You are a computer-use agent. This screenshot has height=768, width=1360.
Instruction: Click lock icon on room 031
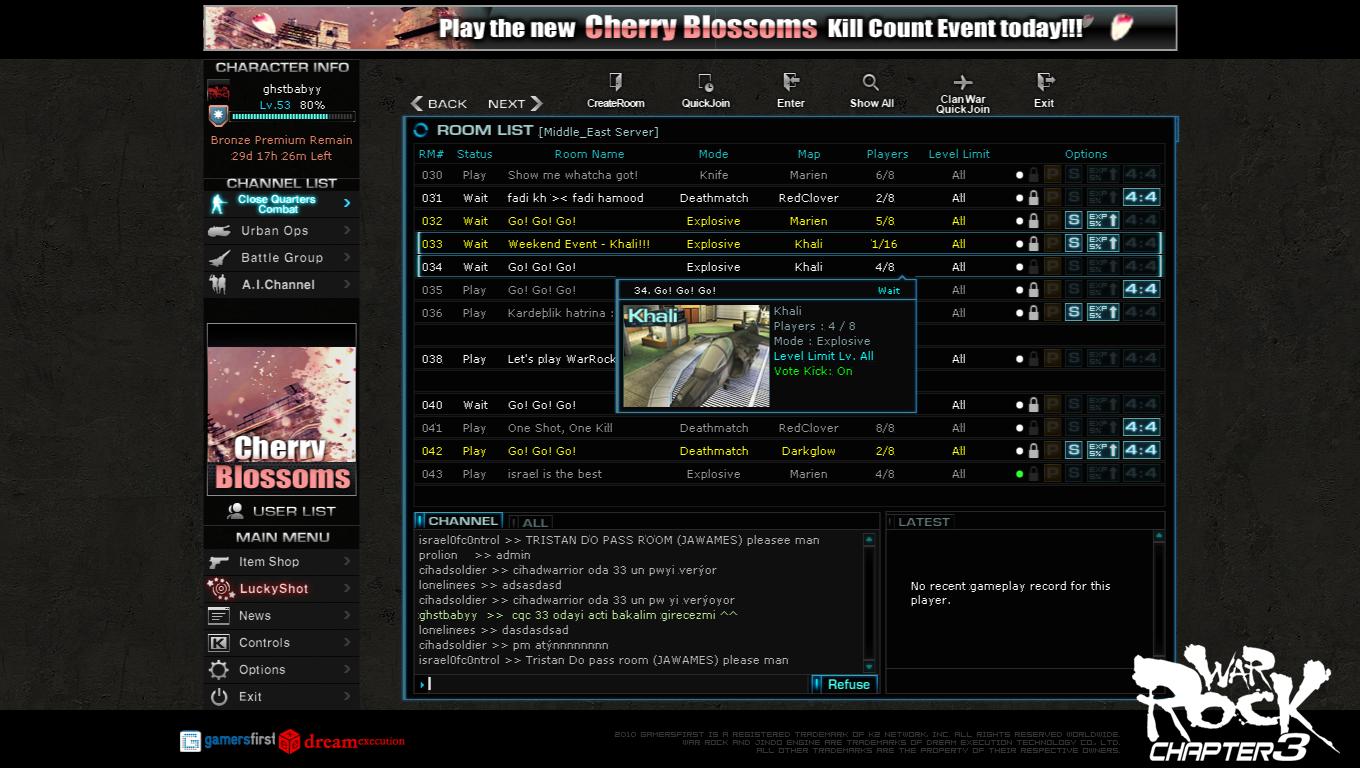(1033, 198)
